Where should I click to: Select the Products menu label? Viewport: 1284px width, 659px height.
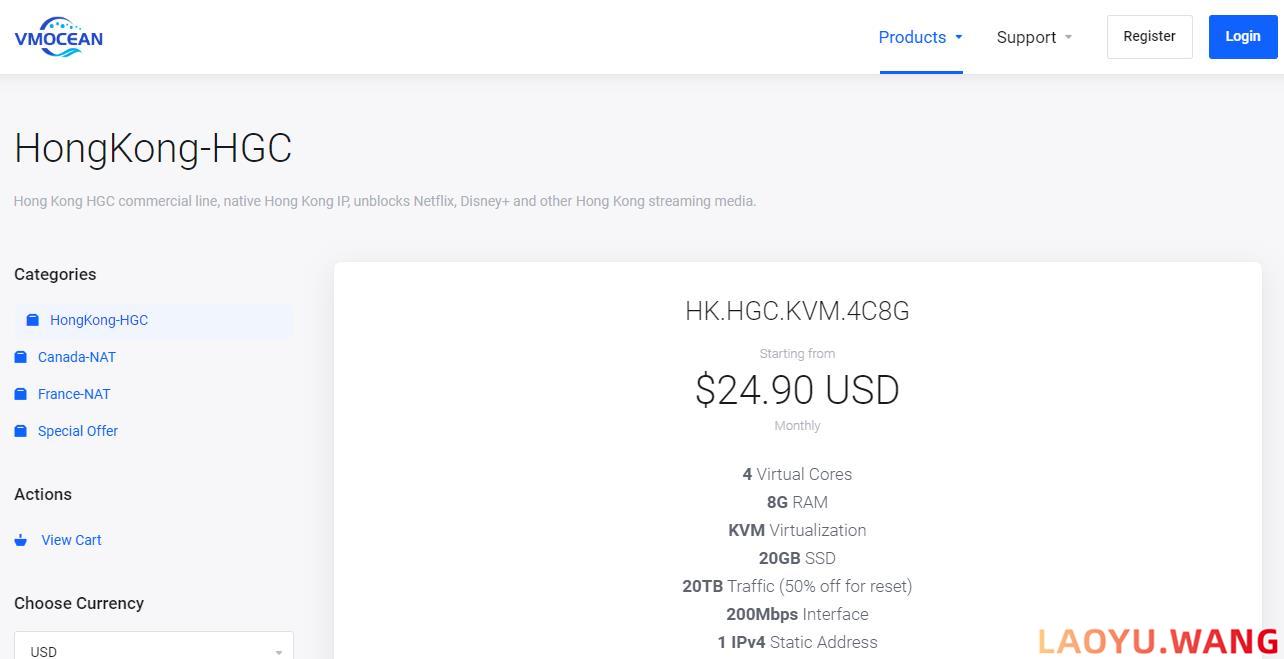click(x=912, y=37)
